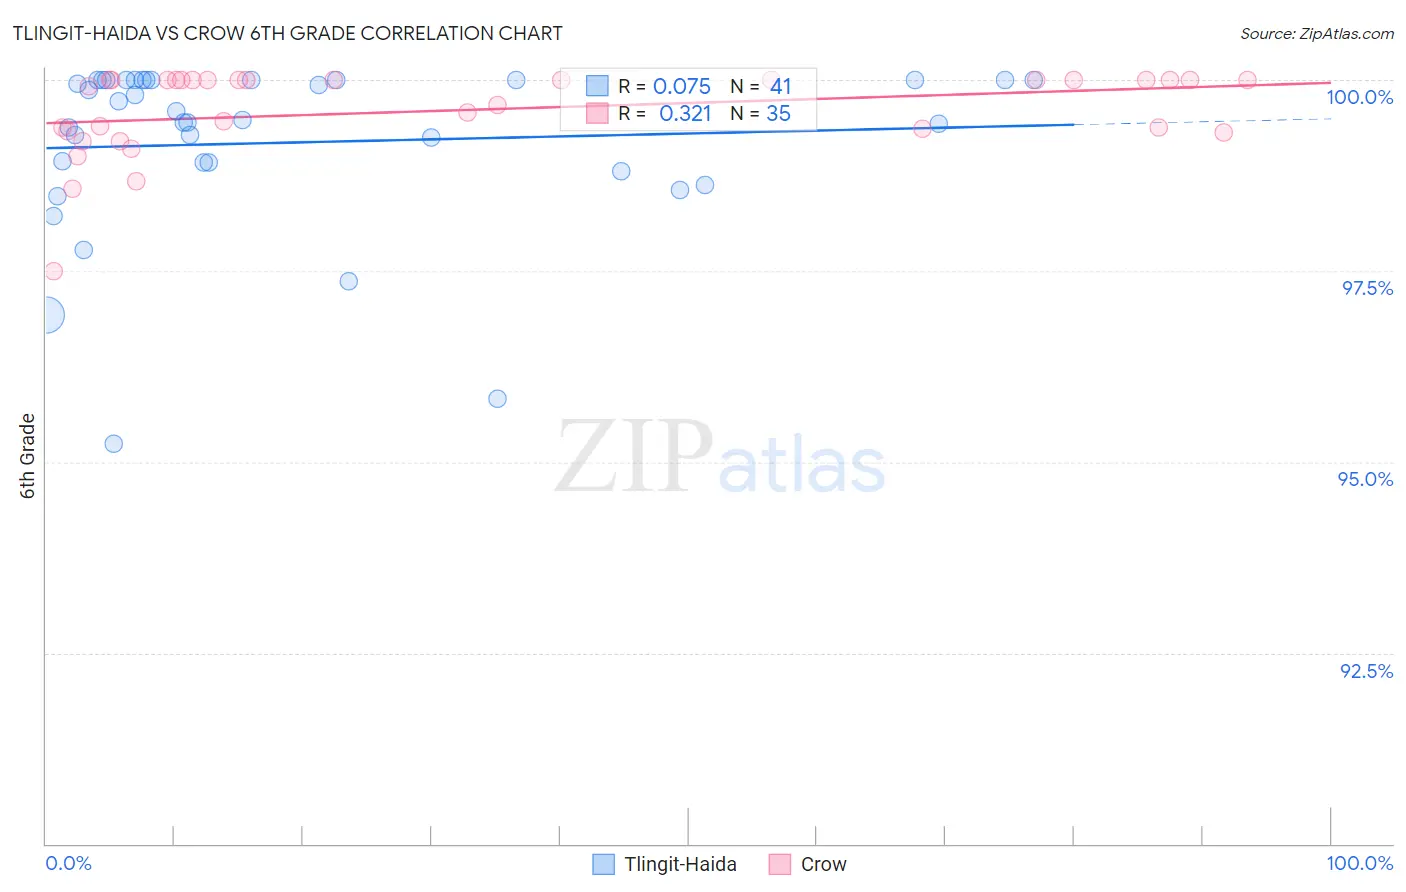Click the ZIPatlas watermark logo

point(720,458)
